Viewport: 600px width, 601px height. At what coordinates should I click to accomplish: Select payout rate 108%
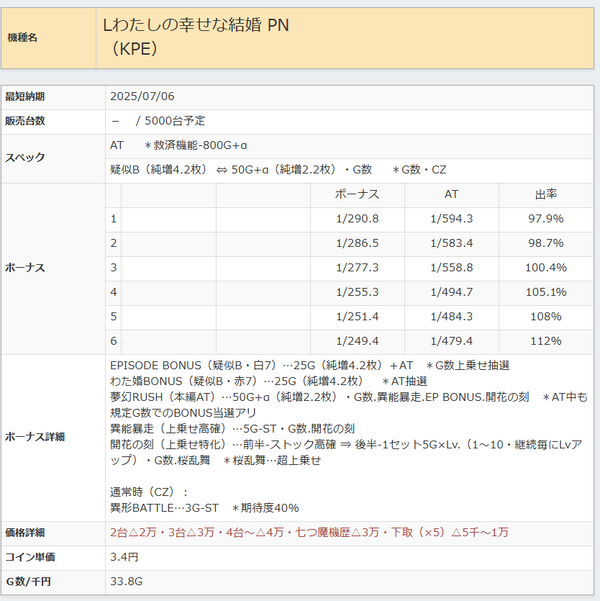point(546,317)
